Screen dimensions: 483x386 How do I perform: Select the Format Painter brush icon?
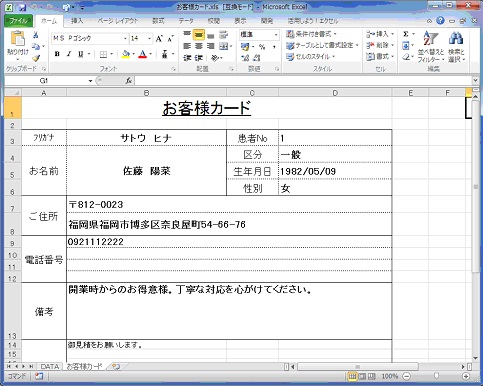[36, 58]
